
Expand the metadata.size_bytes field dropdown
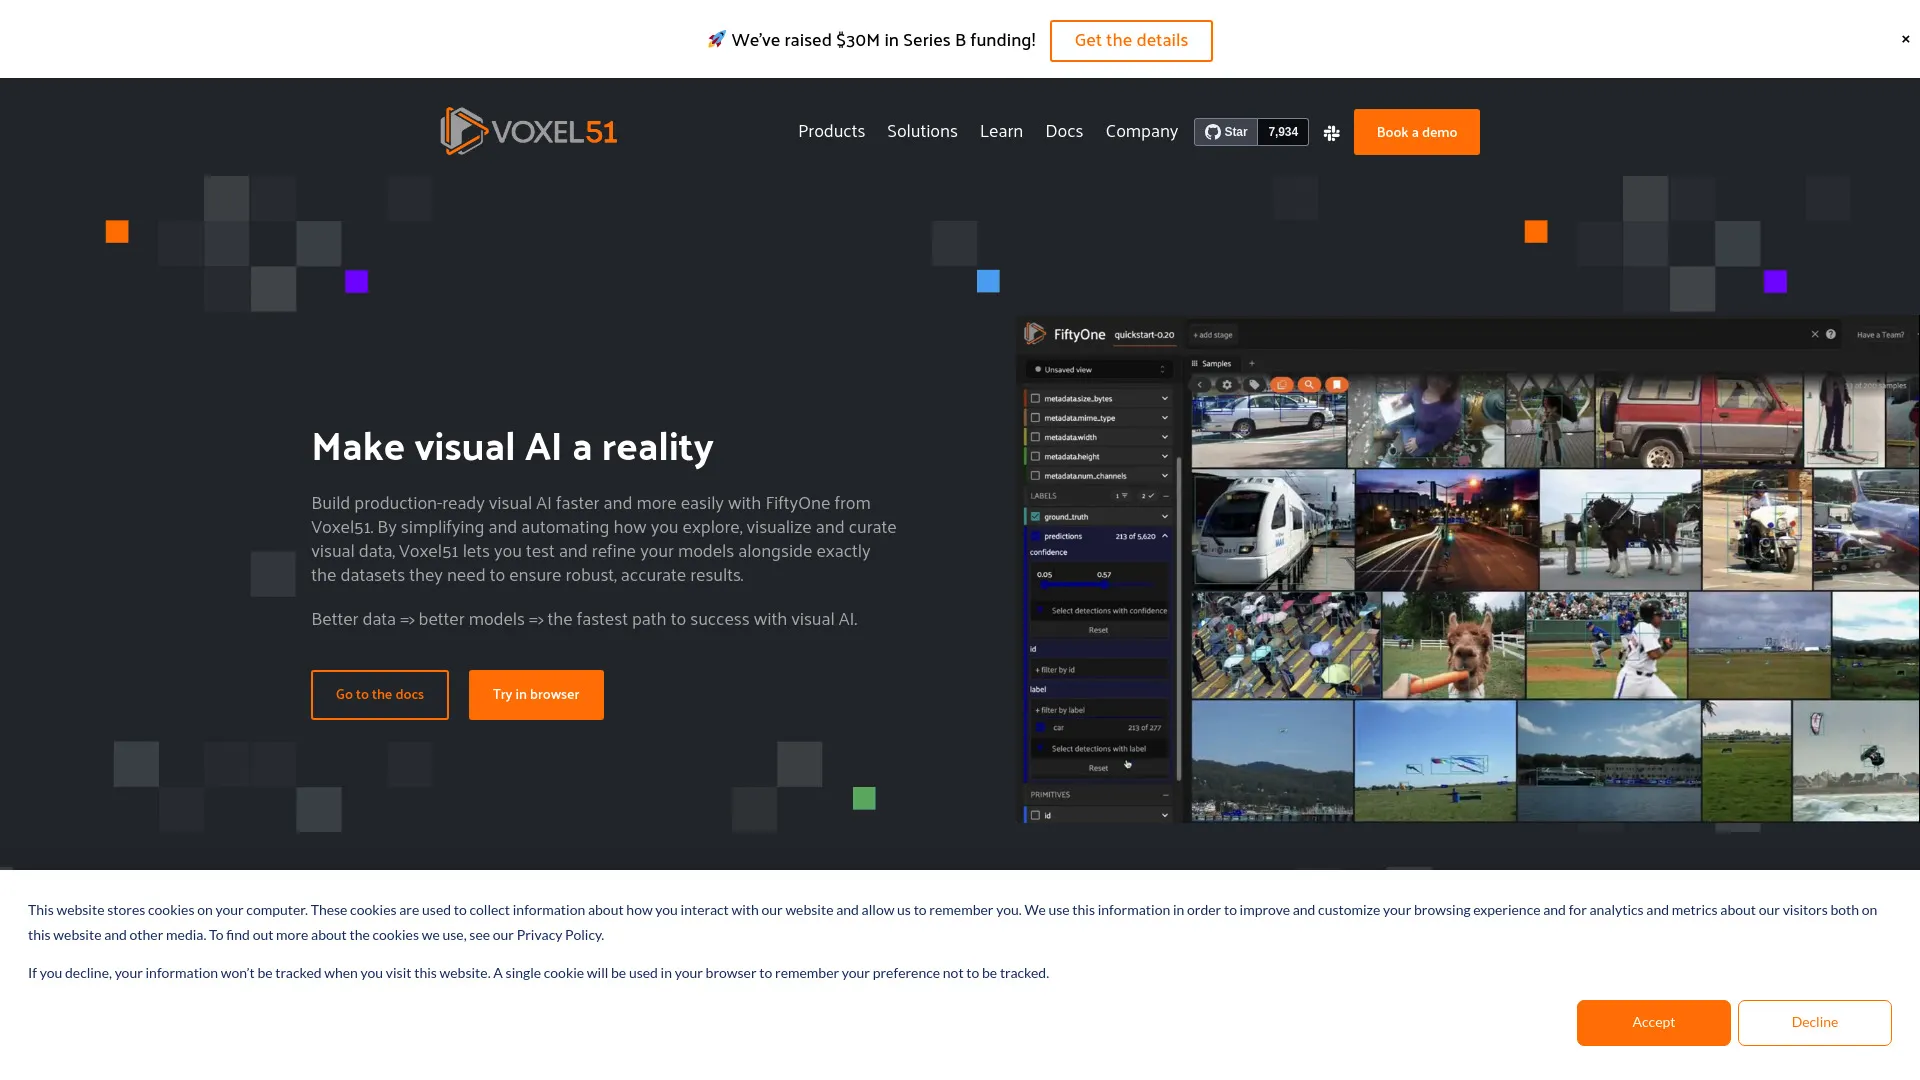point(1163,398)
